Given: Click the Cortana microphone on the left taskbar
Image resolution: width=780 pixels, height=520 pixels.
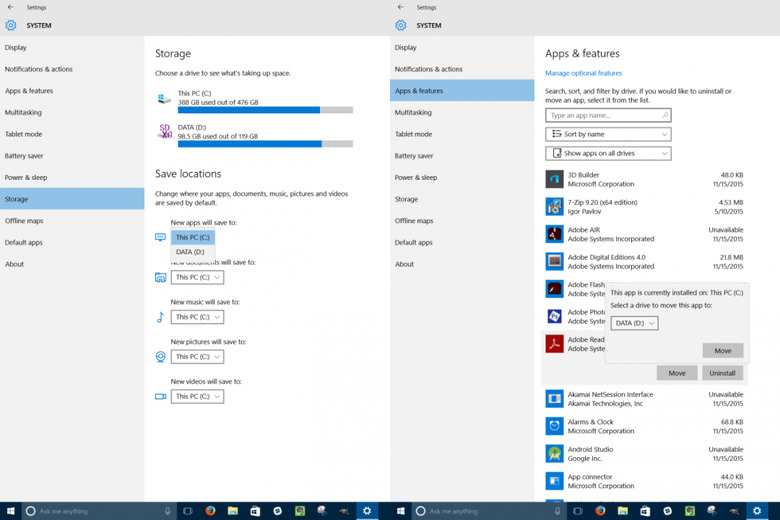Looking at the screenshot, I should pos(168,511).
